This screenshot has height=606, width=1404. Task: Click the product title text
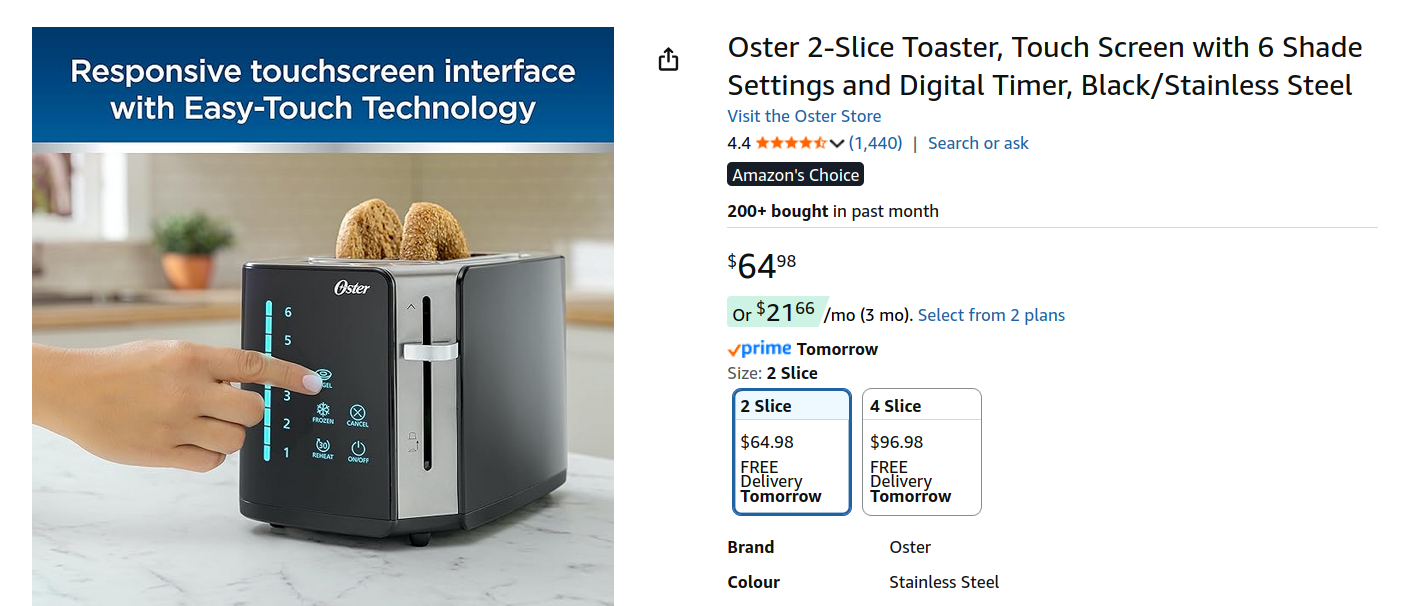point(1044,66)
